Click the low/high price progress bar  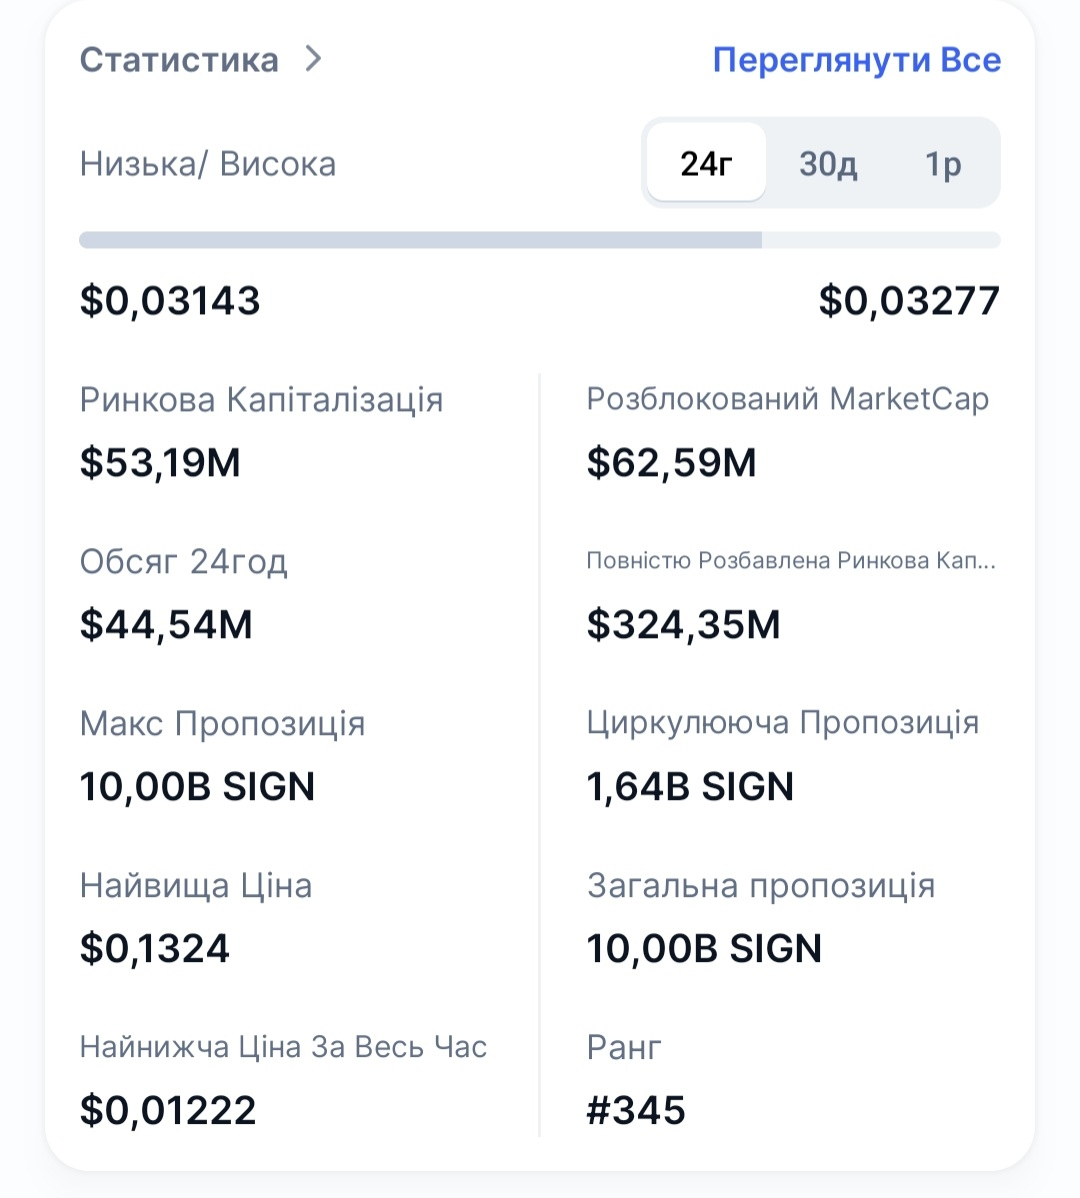(539, 240)
